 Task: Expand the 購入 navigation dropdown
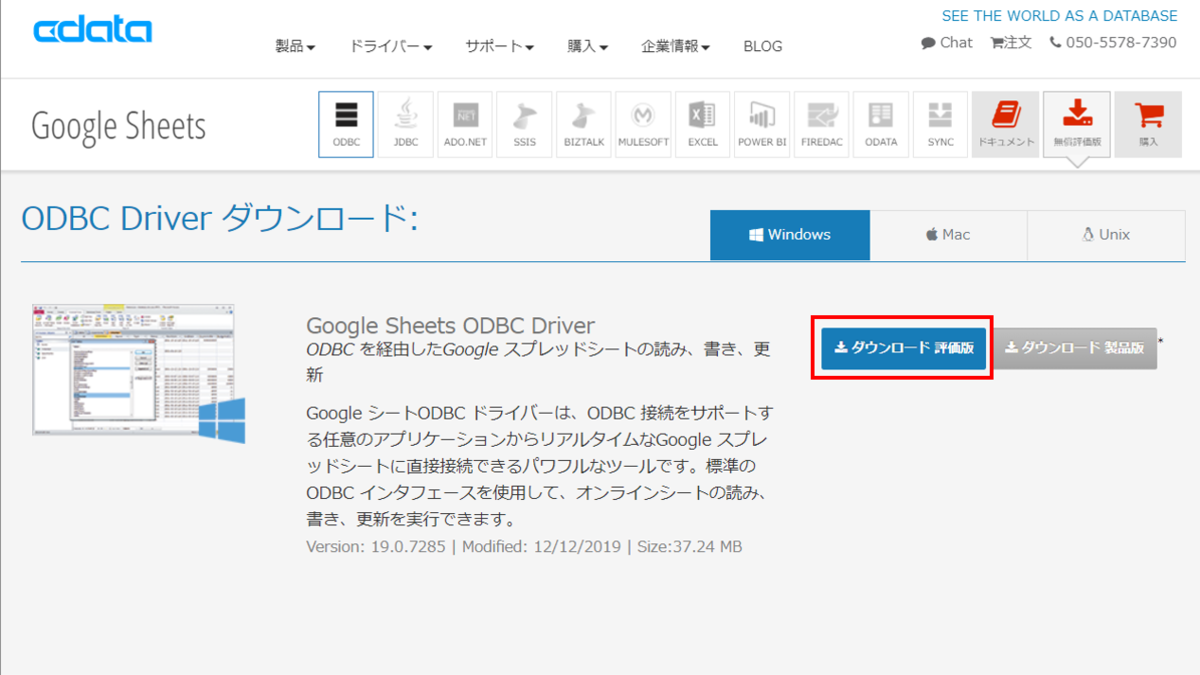point(588,46)
